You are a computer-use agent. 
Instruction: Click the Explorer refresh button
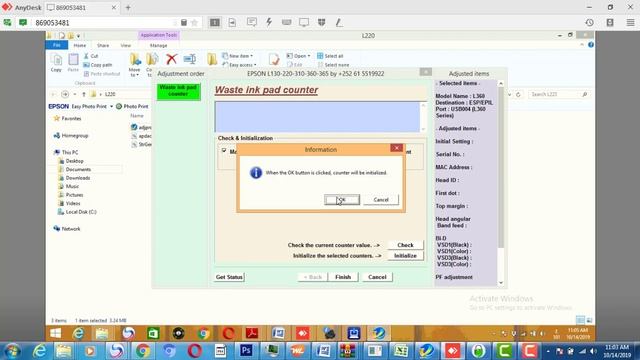(518, 94)
